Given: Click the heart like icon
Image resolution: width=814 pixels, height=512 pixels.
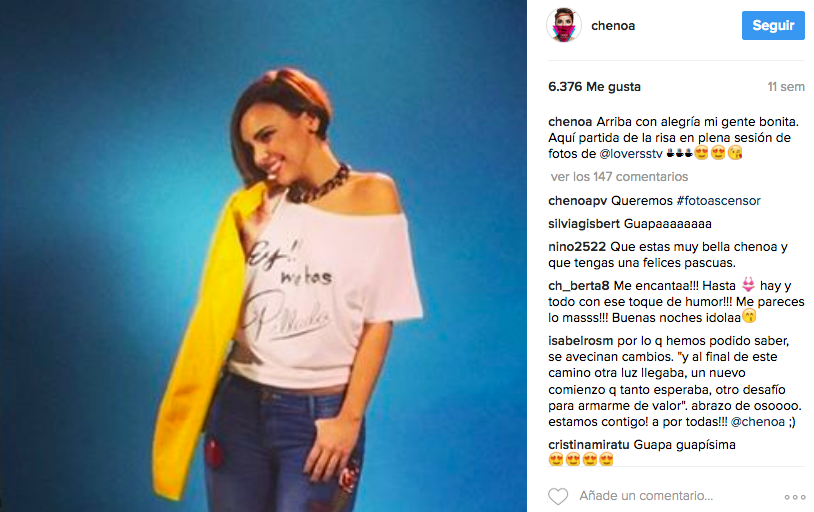Looking at the screenshot, I should [558, 496].
